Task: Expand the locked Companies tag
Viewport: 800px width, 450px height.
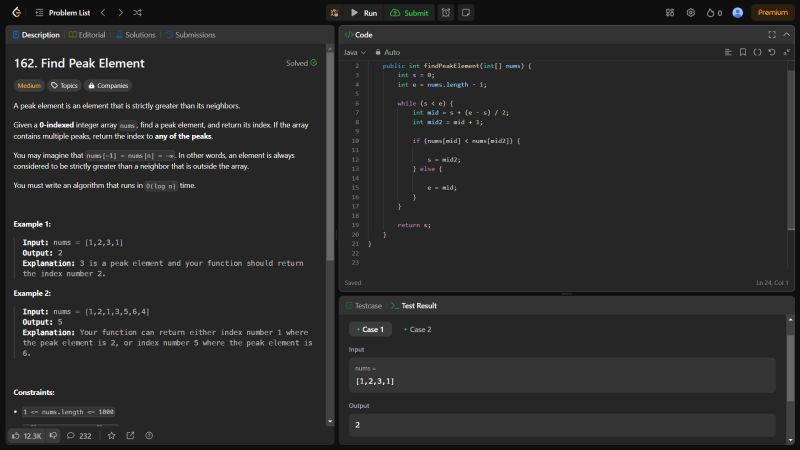Action: click(x=108, y=85)
